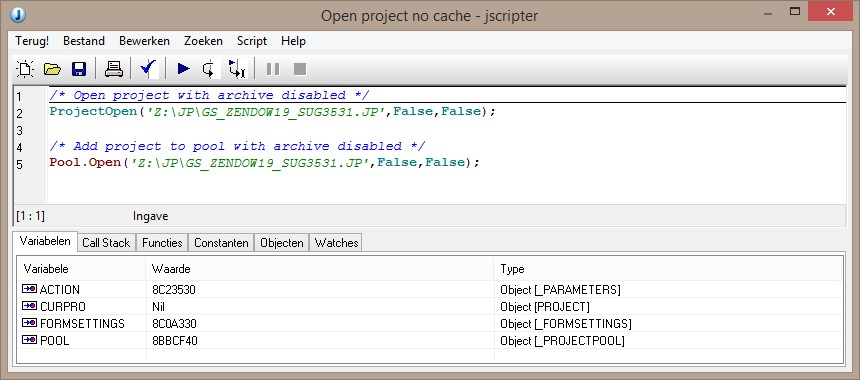
Task: Click value 8C23530 in Waarde column
Action: pos(174,290)
